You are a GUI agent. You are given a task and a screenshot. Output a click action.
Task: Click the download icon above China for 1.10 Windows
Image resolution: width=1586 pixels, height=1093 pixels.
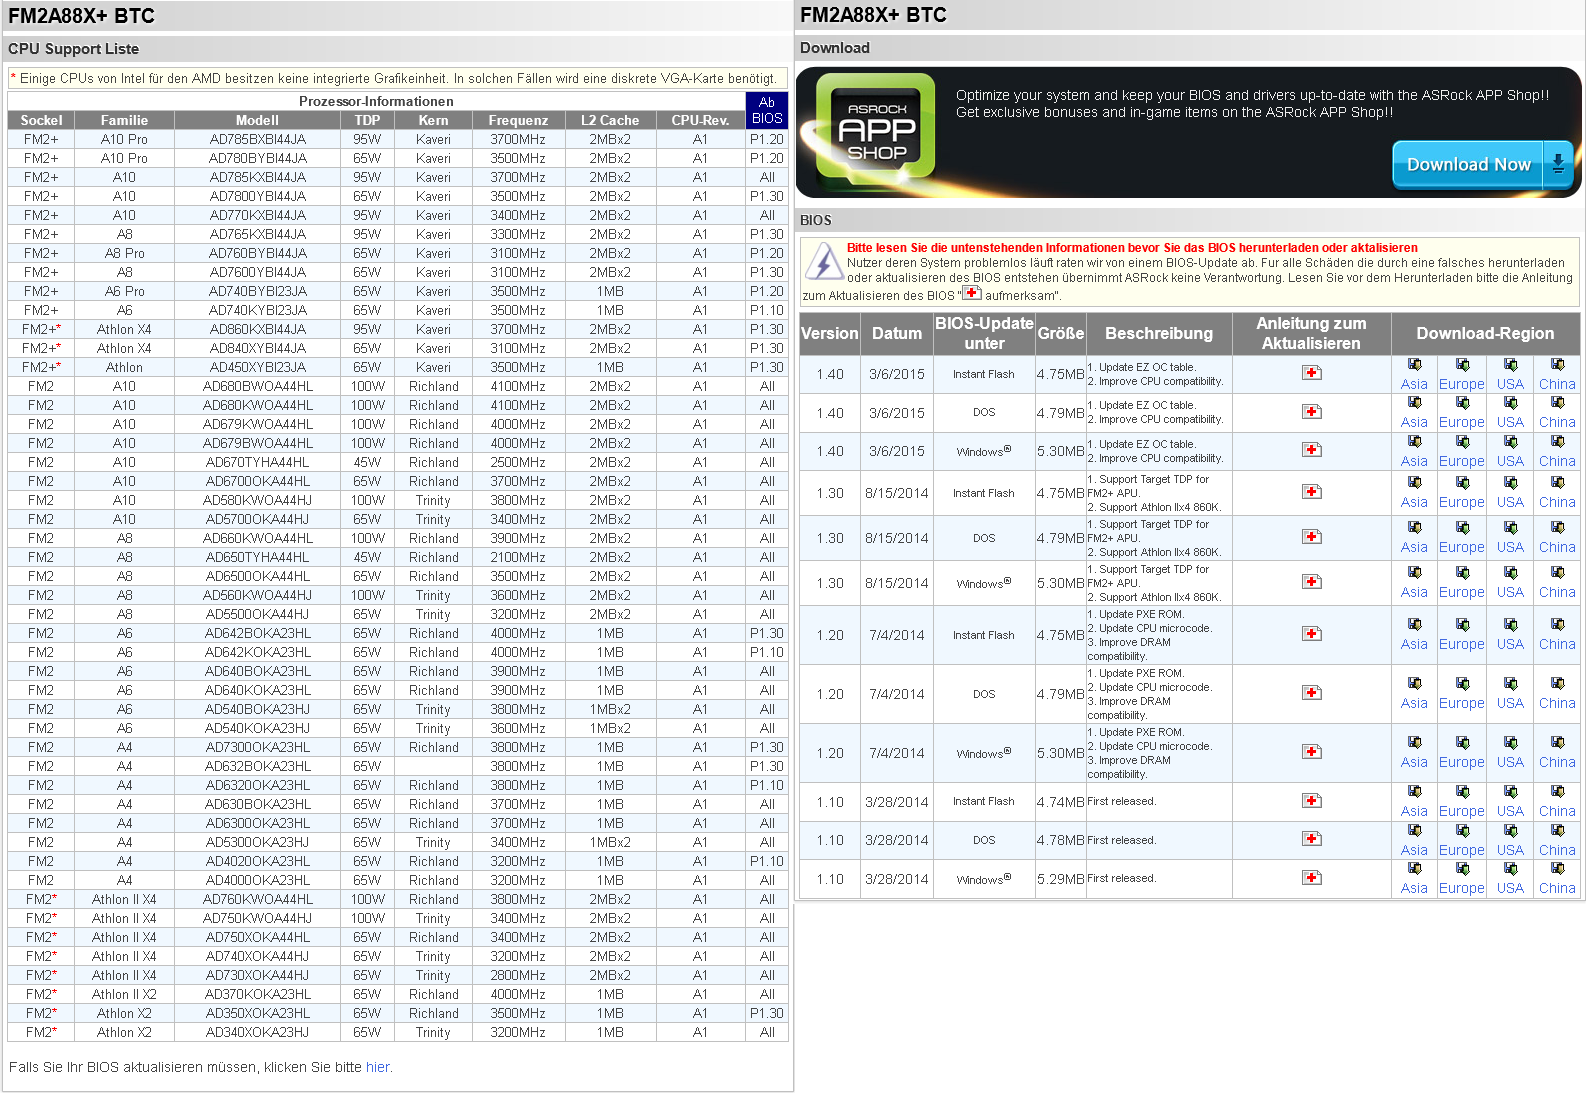[1558, 869]
